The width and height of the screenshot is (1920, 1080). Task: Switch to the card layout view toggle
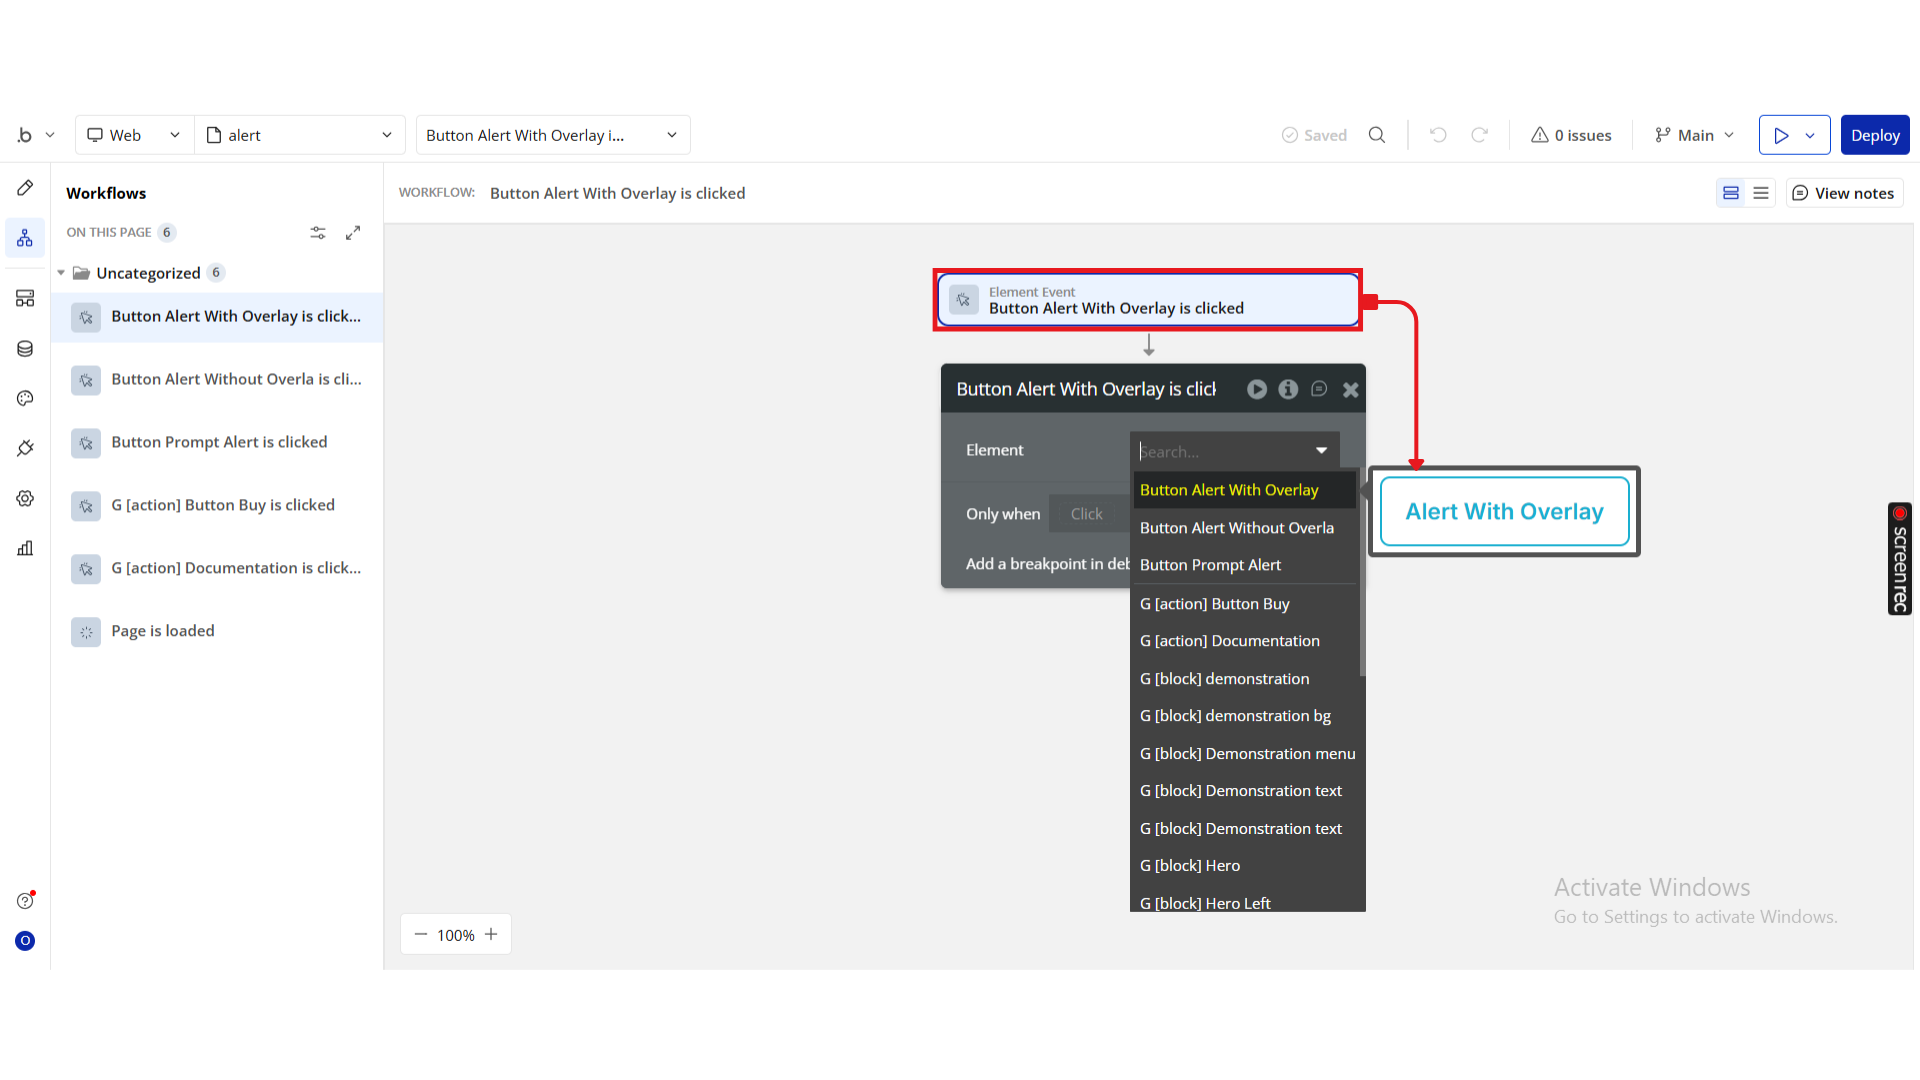pos(1731,193)
